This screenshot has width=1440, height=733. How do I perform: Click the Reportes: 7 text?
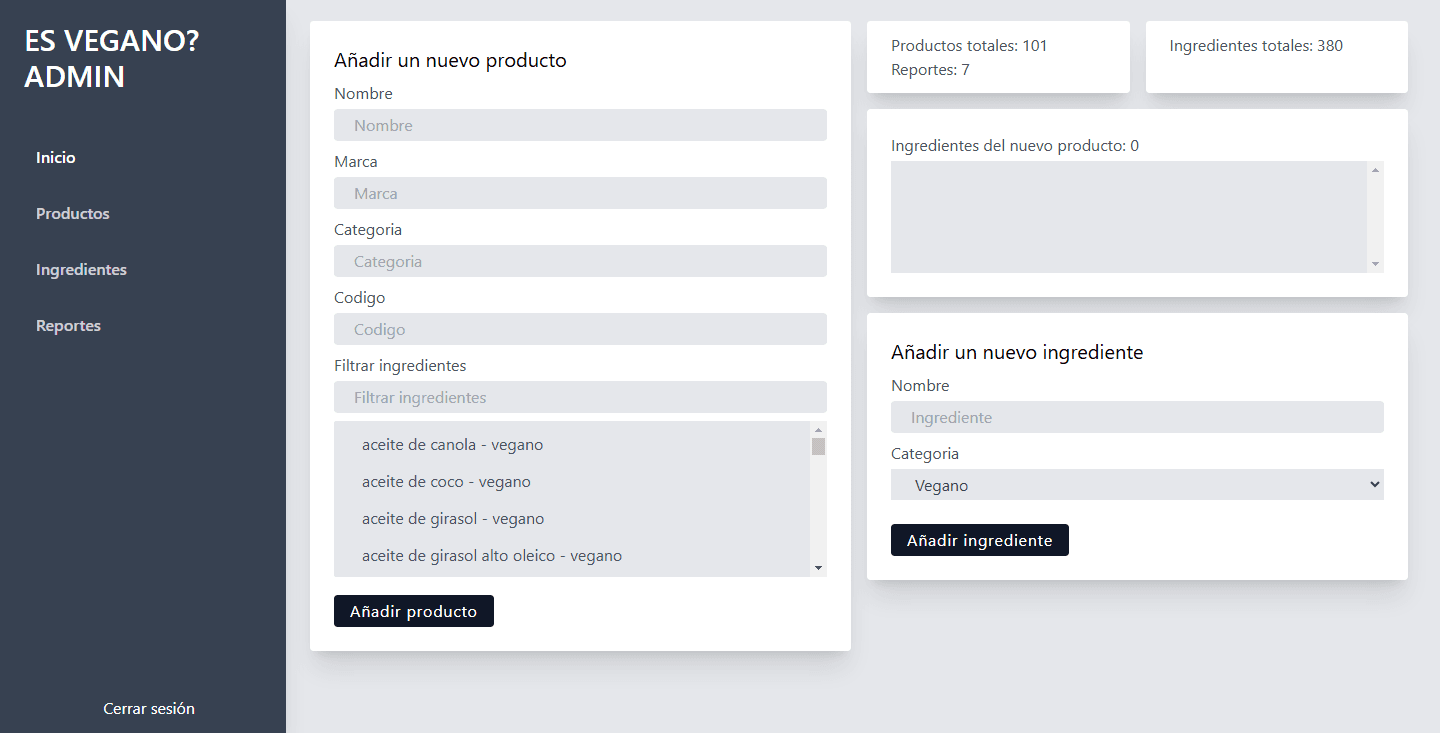coord(930,70)
